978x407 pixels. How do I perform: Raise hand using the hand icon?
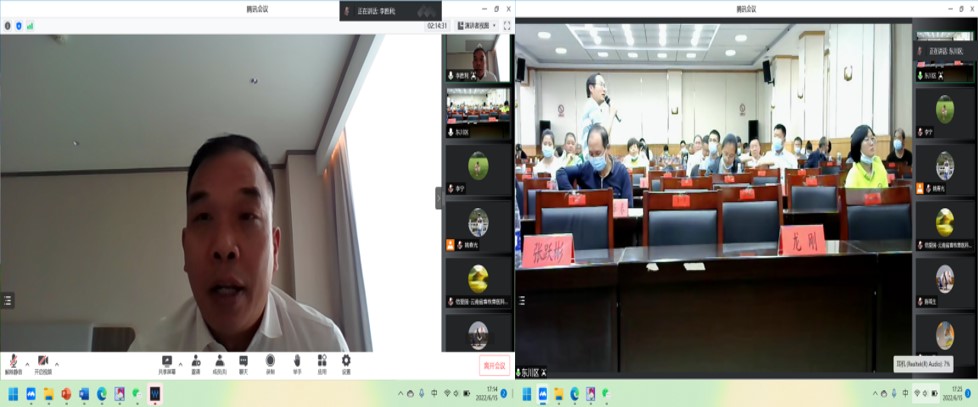click(x=297, y=364)
